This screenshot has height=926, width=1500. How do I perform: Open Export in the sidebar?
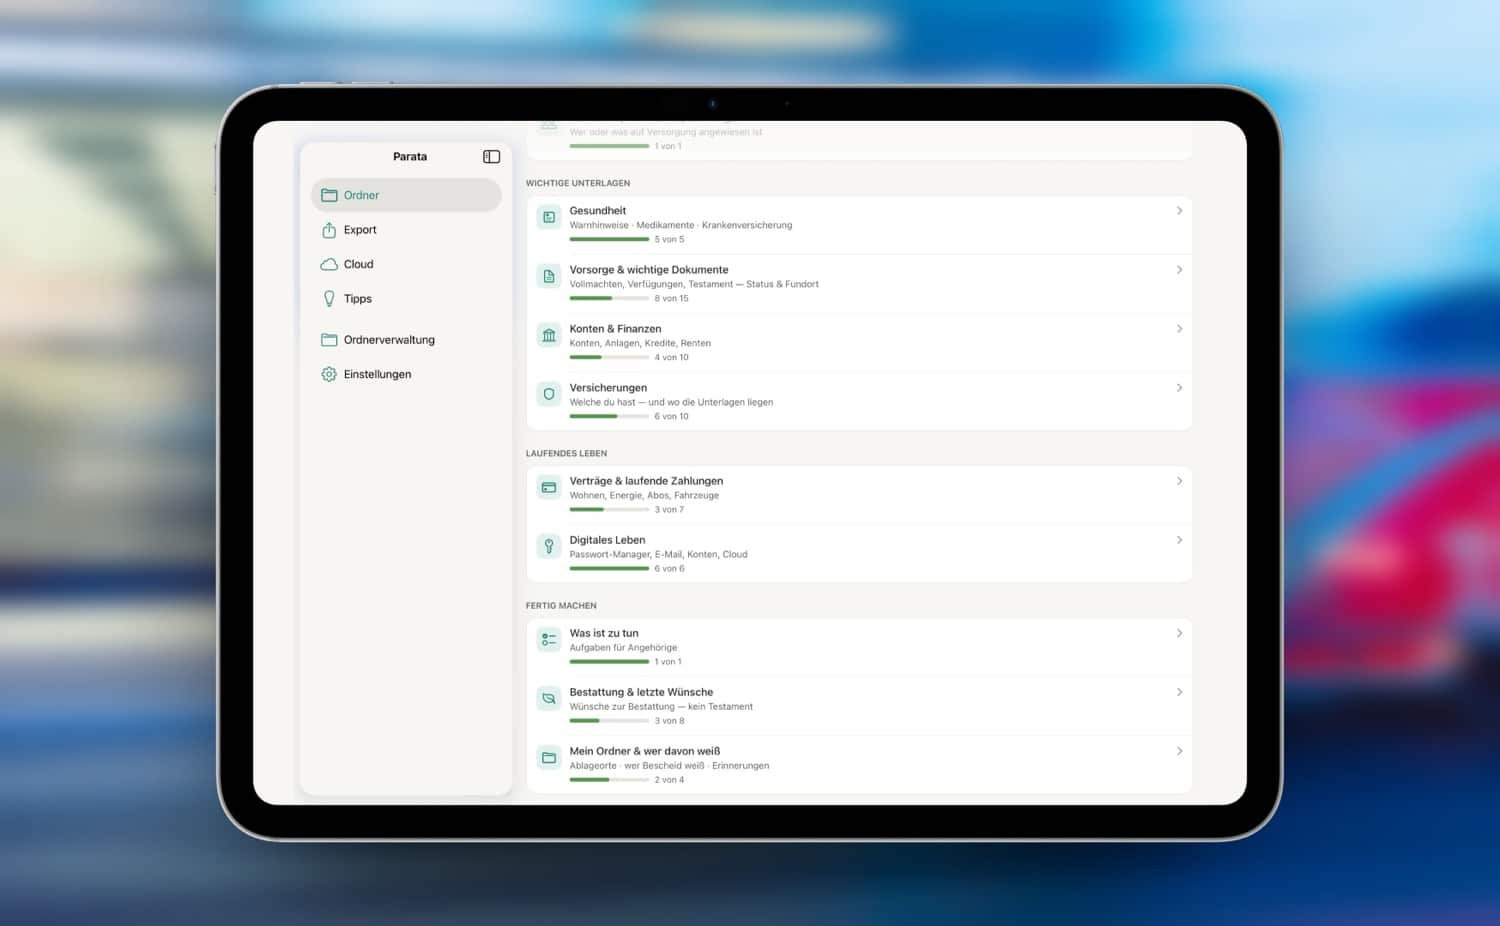point(406,230)
